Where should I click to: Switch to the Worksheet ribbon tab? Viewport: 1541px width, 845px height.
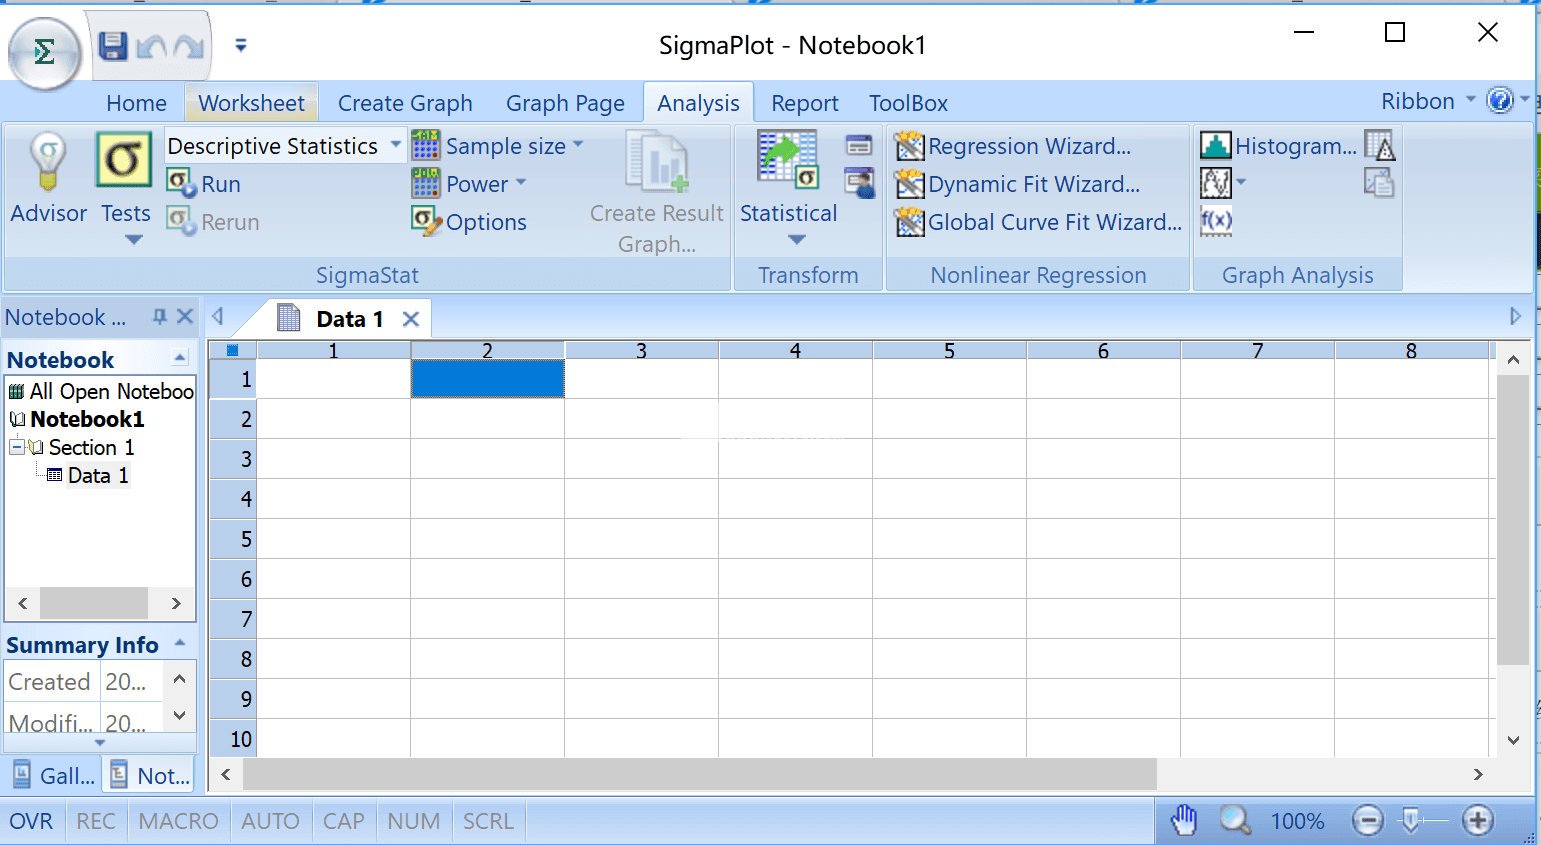coord(251,103)
